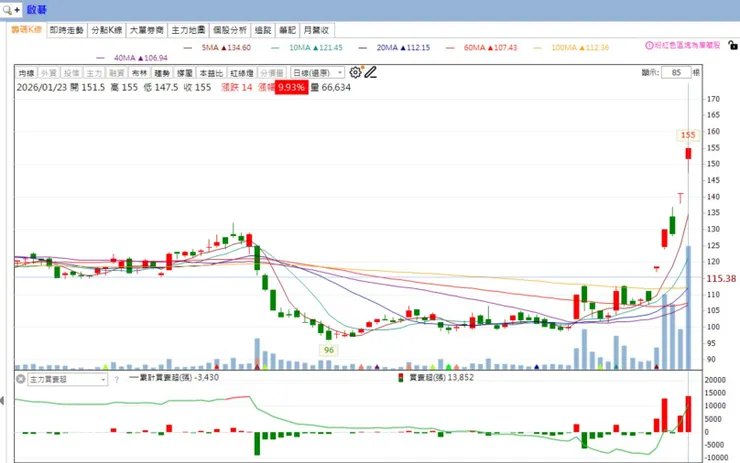The width and height of the screenshot is (740, 463).
Task: Click the latest red candlestick at 155
Action: coord(689,153)
